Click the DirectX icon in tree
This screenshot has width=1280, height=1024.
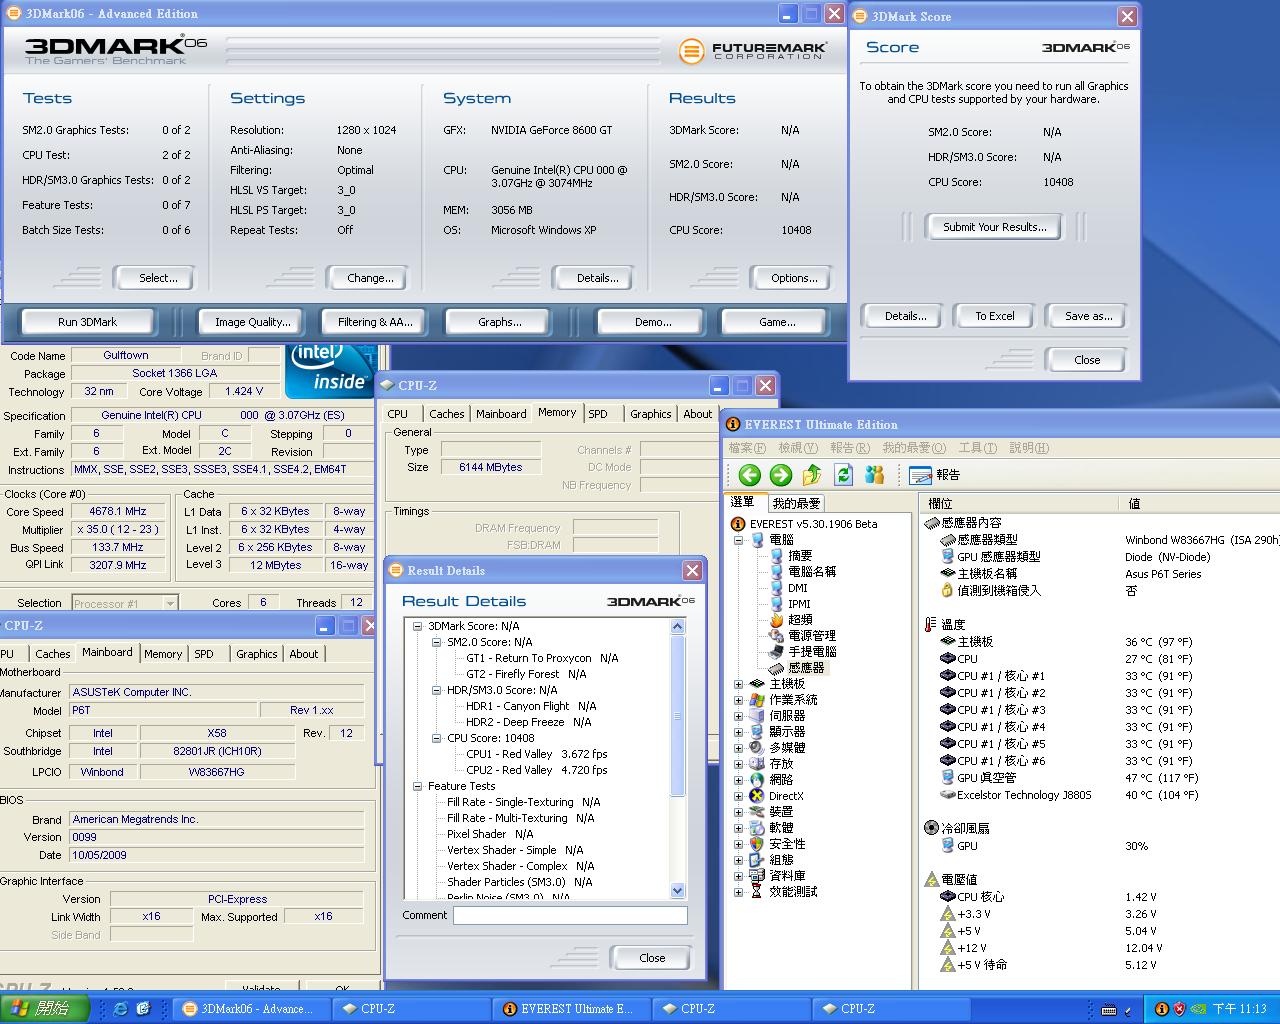pos(757,796)
